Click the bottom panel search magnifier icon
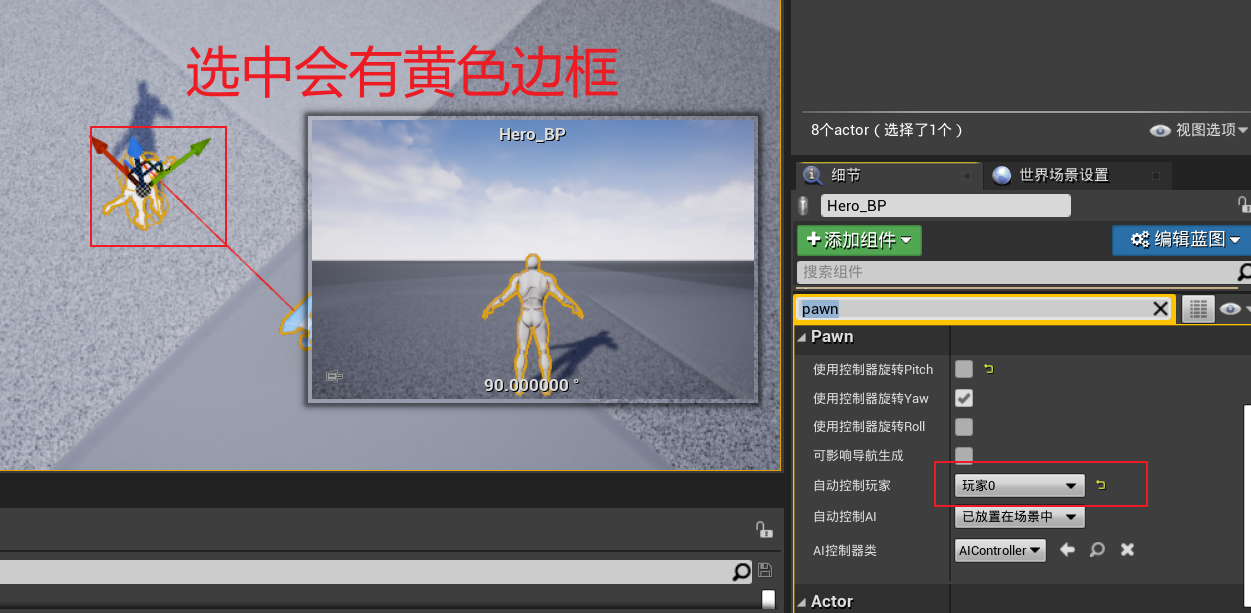This screenshot has height=613, width=1251. click(x=741, y=572)
